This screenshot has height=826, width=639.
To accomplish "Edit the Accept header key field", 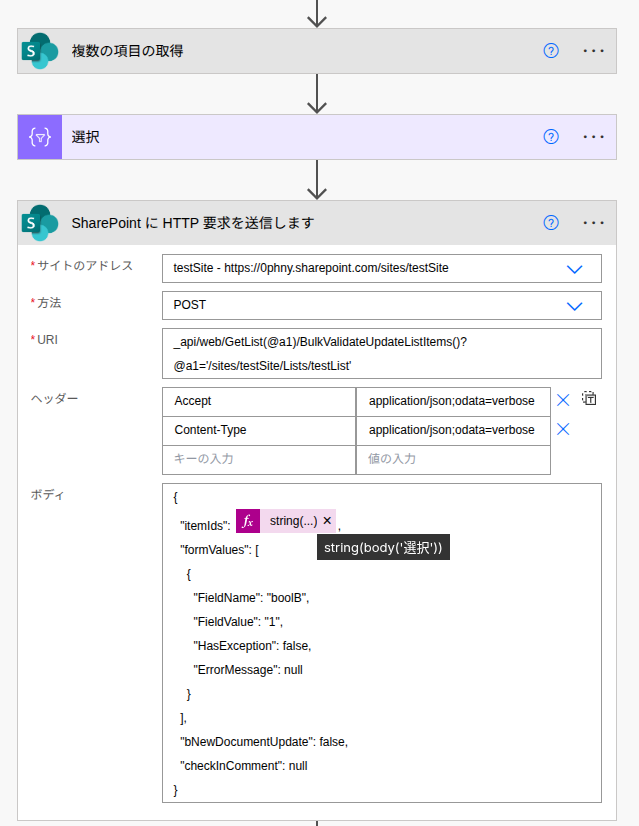I will tap(259, 401).
